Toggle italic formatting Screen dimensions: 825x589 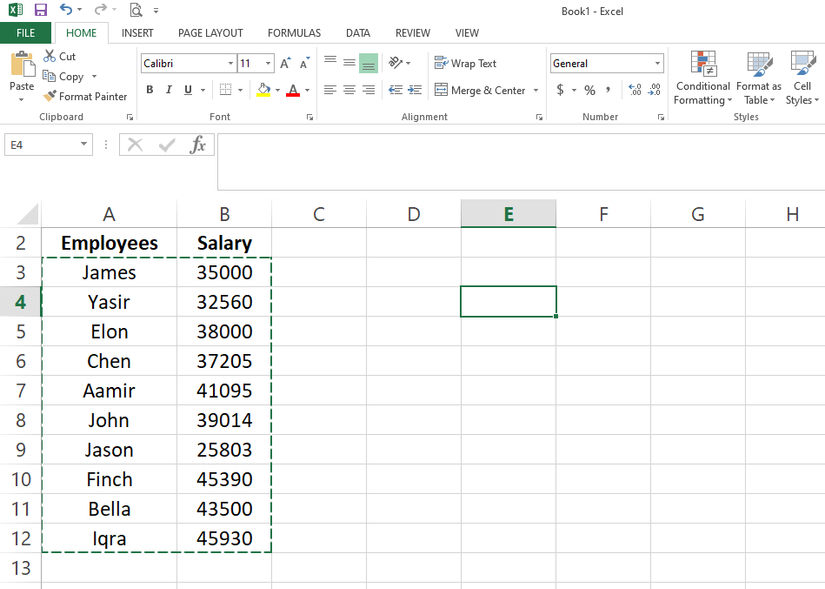tap(169, 90)
